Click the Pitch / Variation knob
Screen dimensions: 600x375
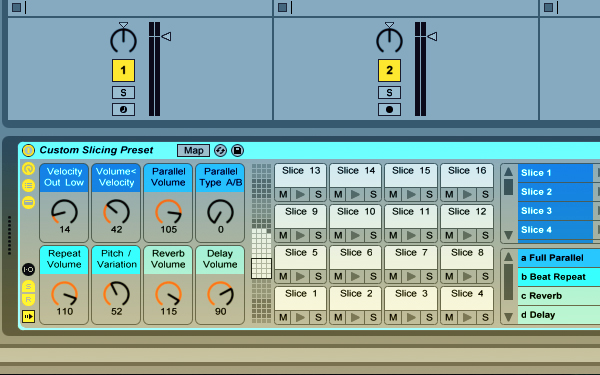pyautogui.click(x=116, y=294)
